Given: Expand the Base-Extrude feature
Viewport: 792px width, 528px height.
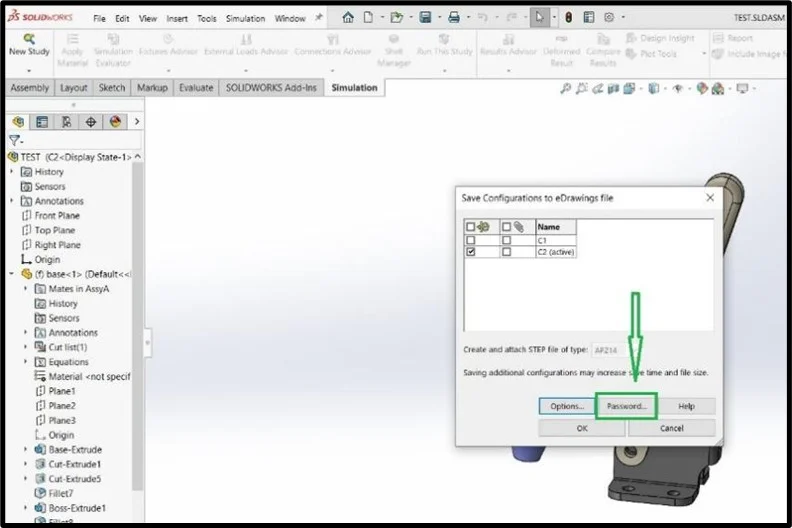Looking at the screenshot, I should [x=26, y=449].
